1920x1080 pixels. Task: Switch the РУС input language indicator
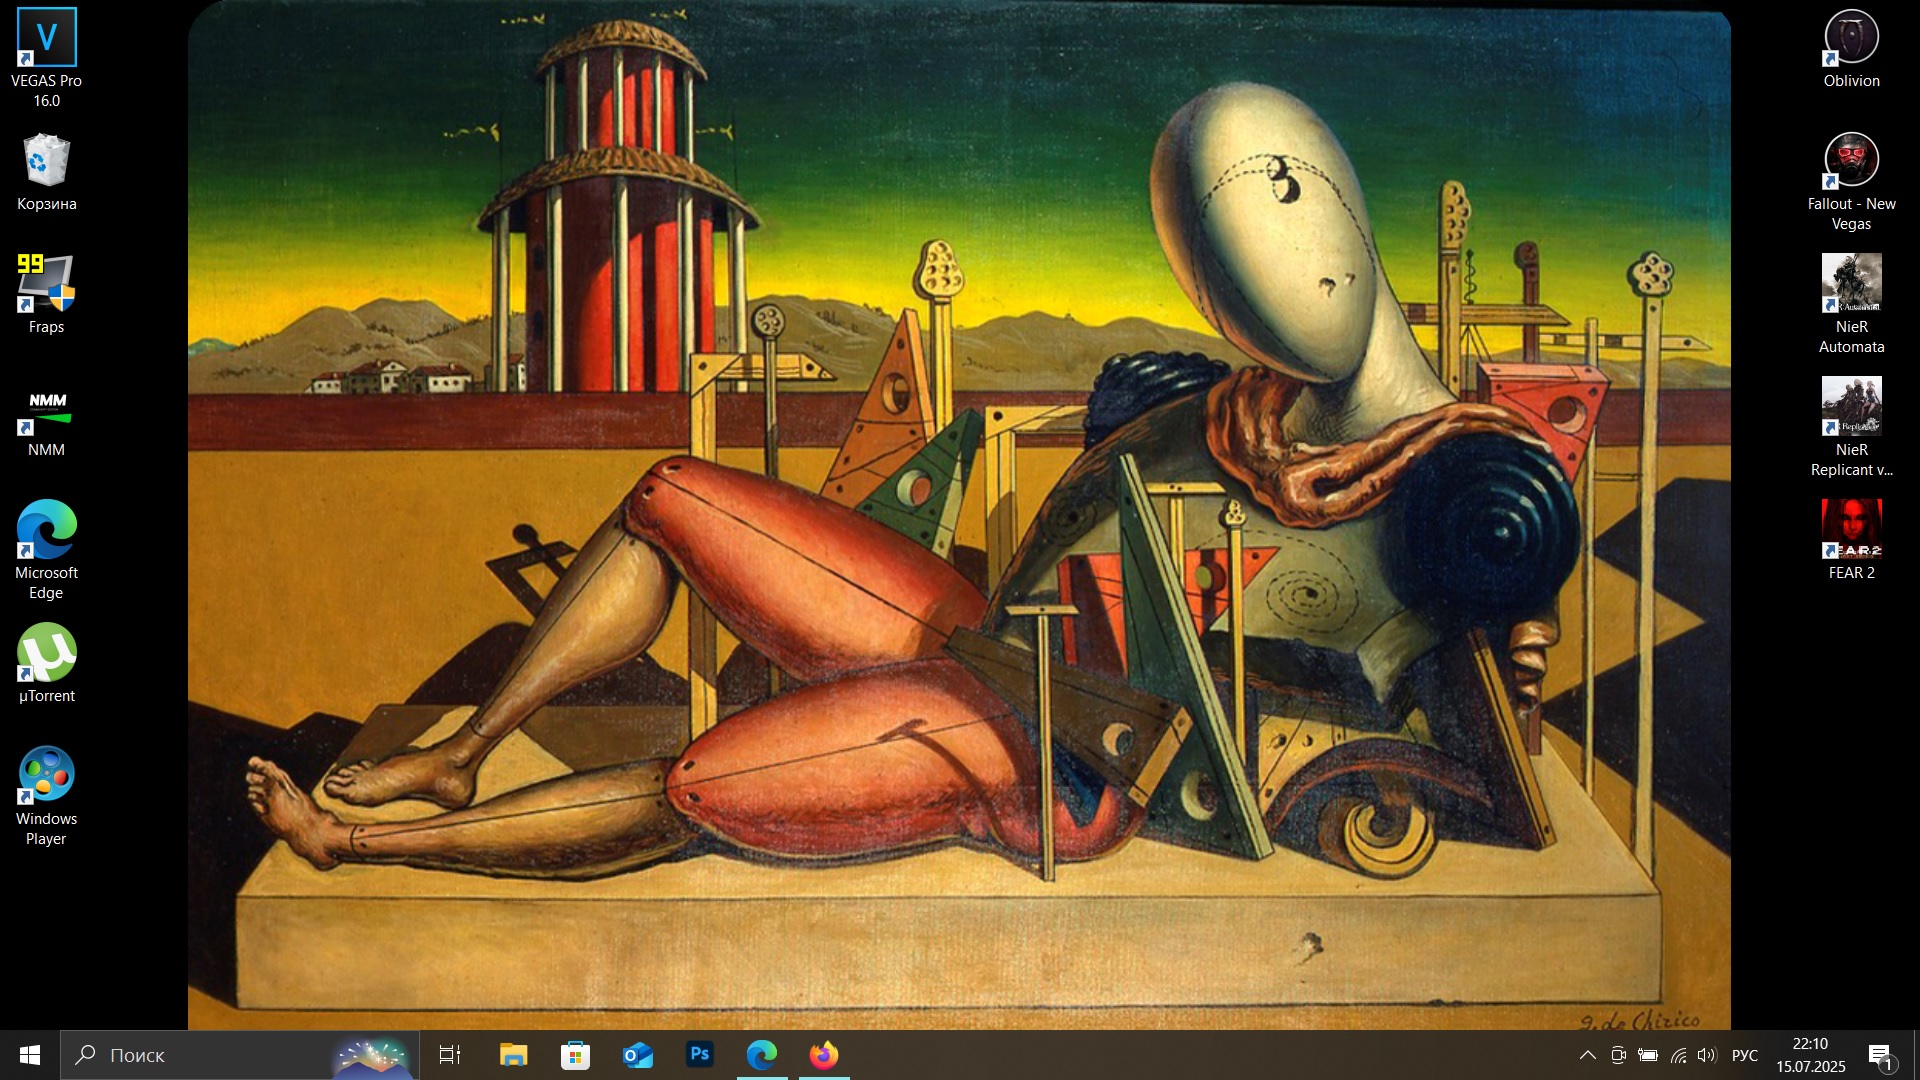[1745, 1055]
